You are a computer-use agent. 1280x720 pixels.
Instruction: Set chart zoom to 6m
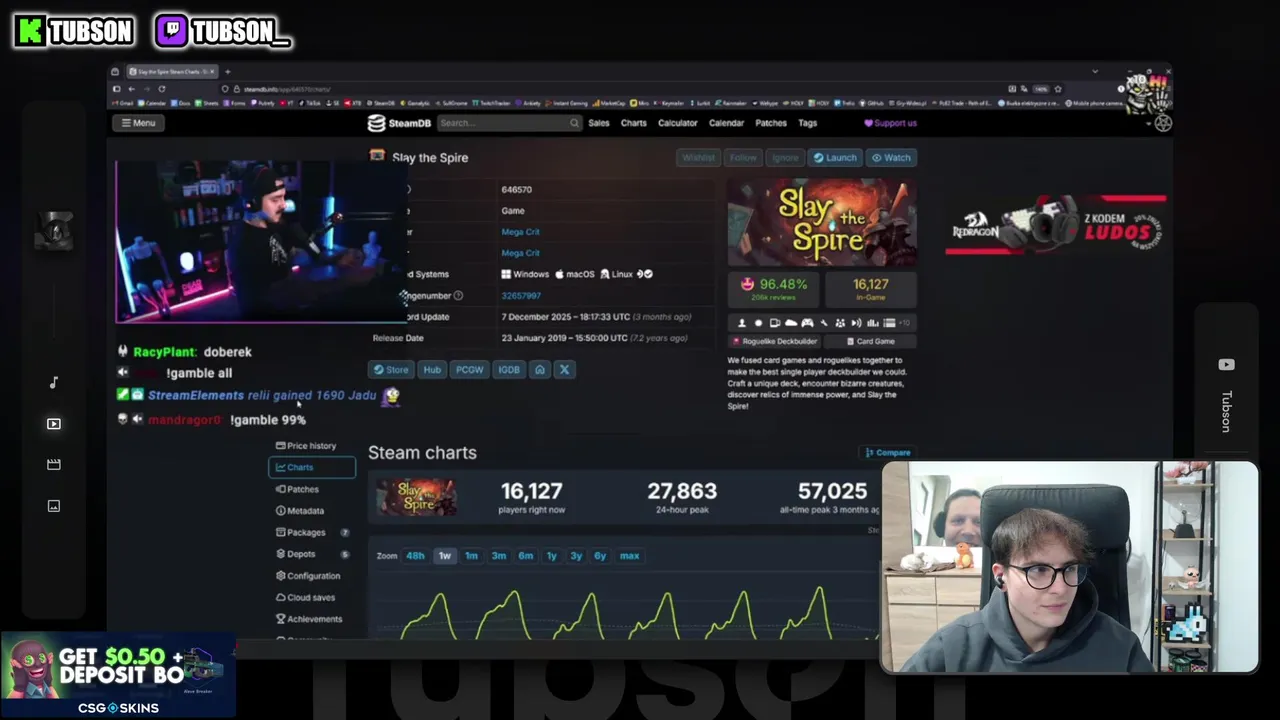coord(525,556)
